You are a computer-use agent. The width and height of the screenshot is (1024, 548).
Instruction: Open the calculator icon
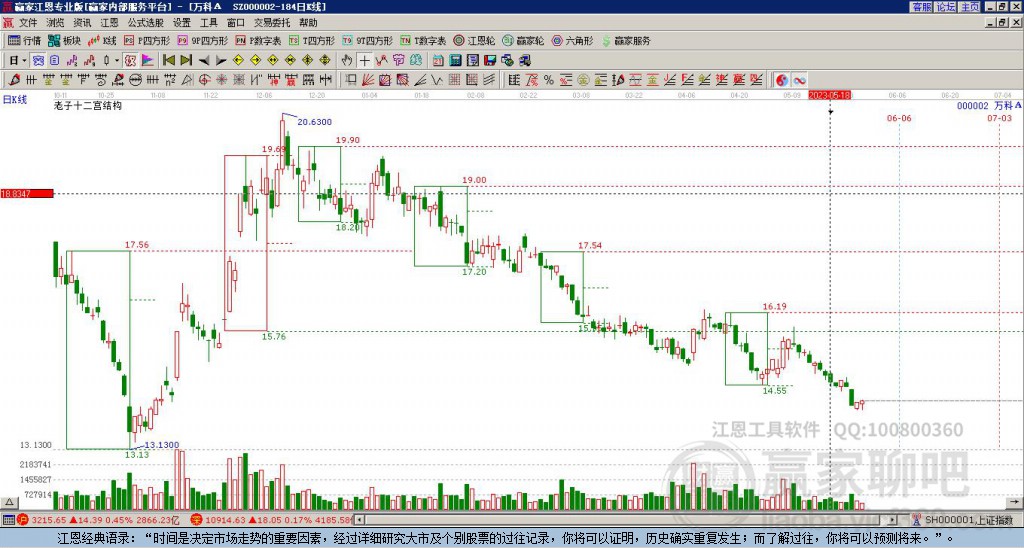click(x=455, y=61)
